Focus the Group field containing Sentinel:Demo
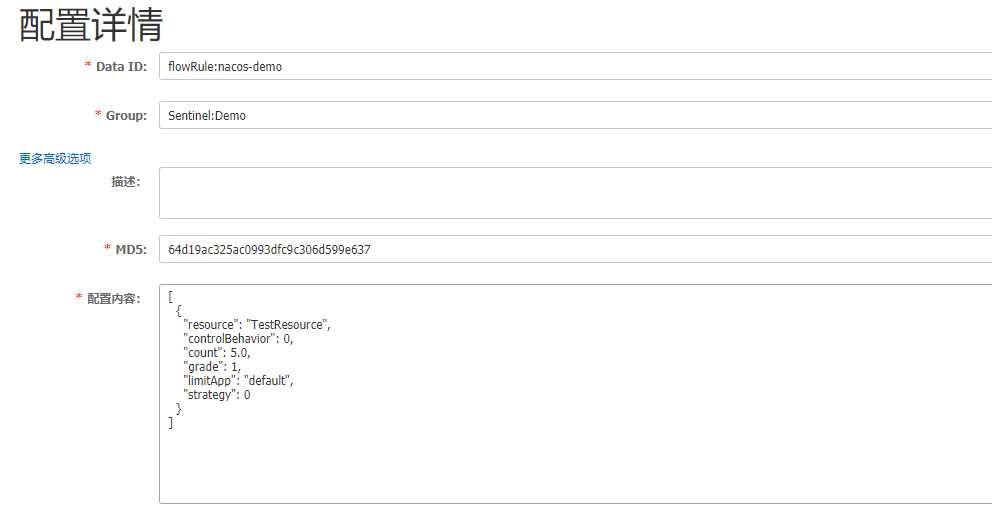The width and height of the screenshot is (992, 506). (575, 115)
